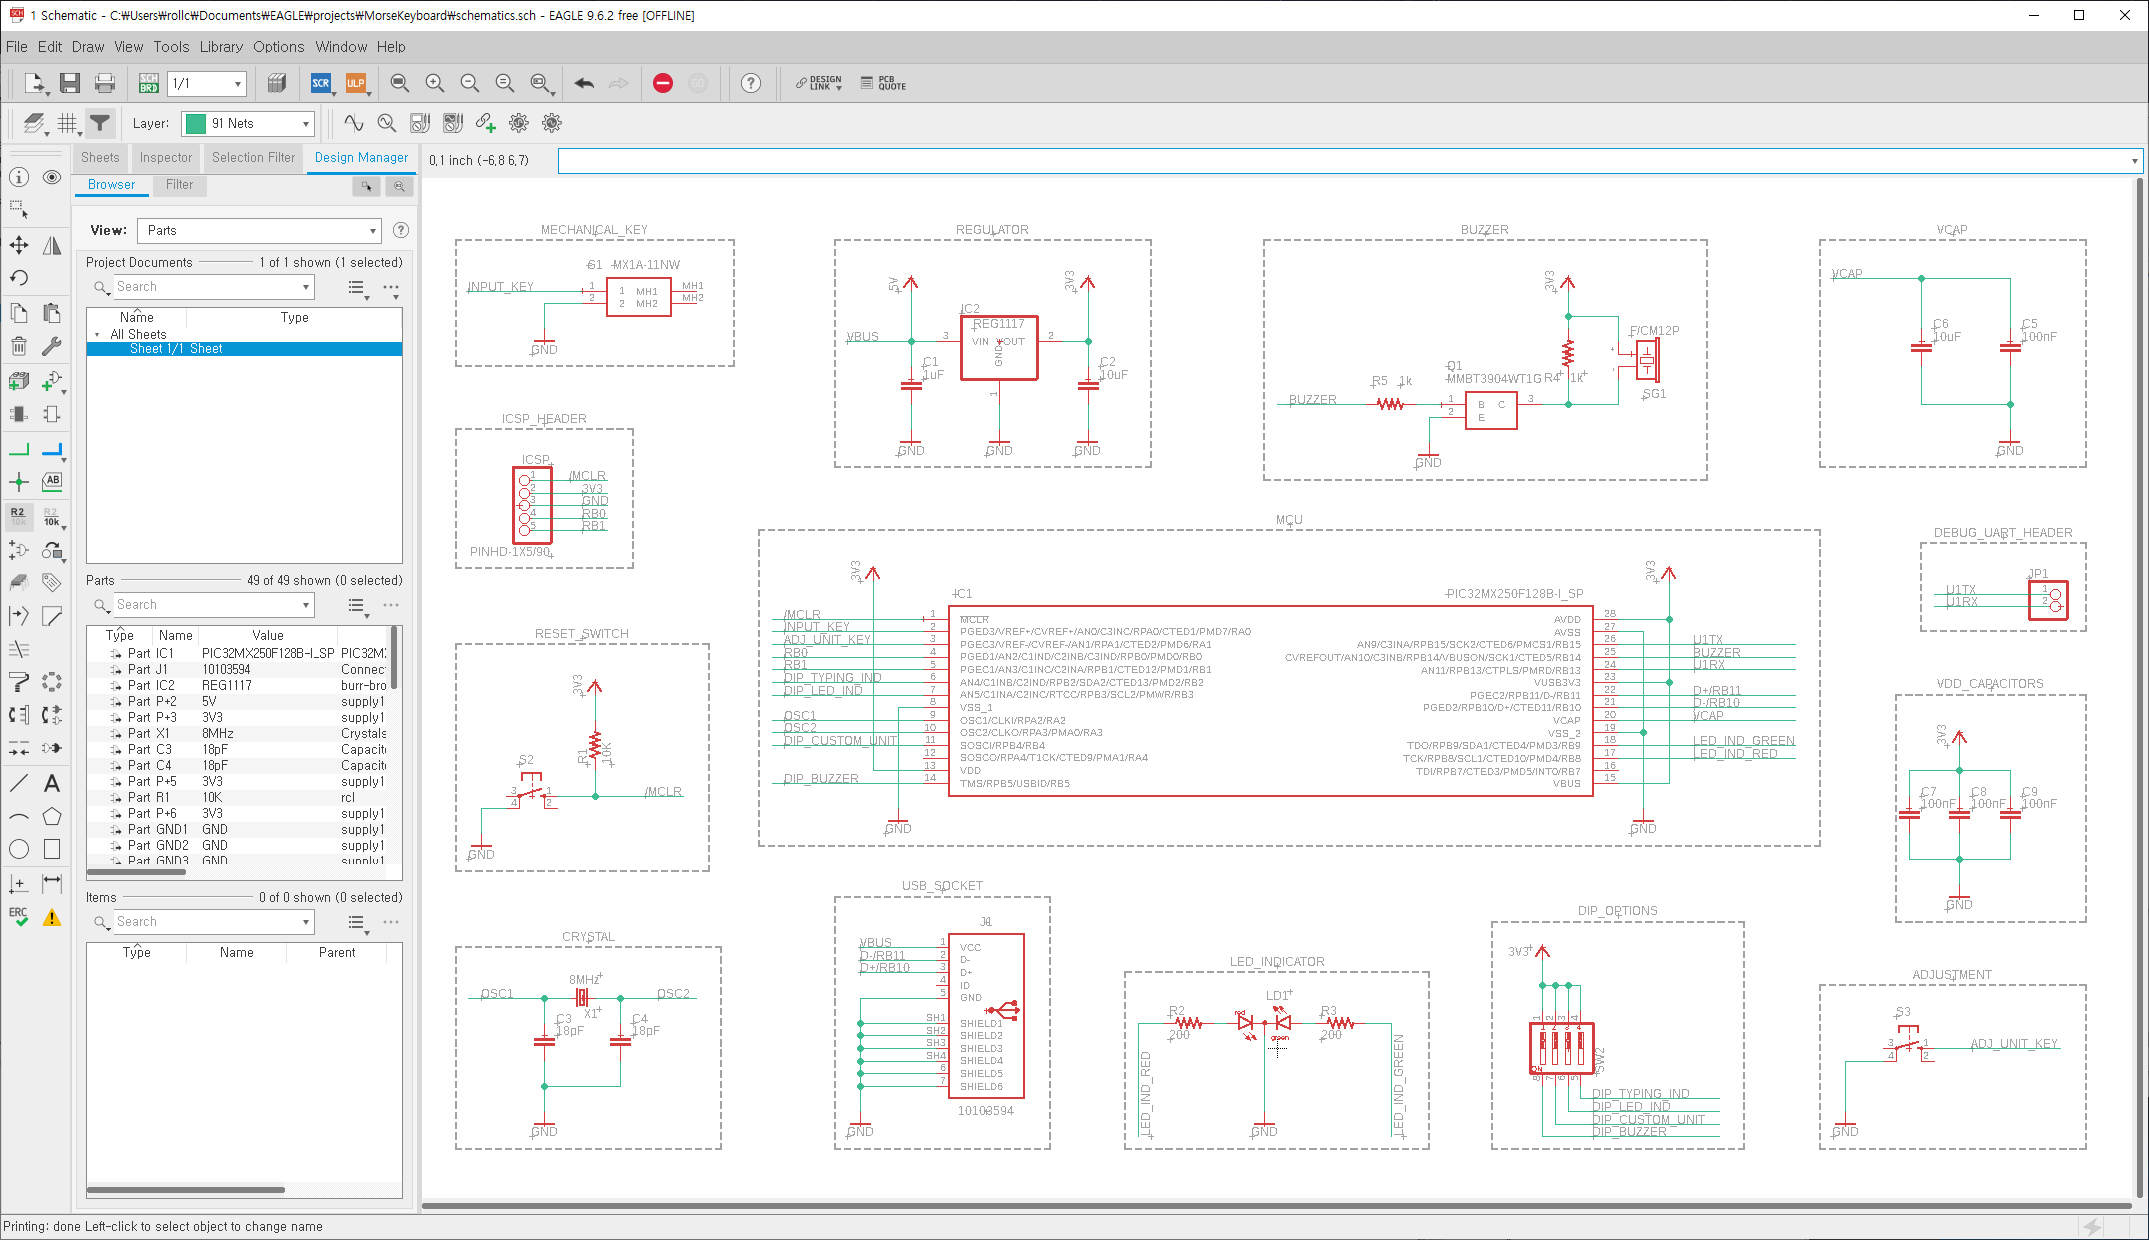This screenshot has height=1240, width=2149.
Task: Select the Mirror tool
Action: [x=52, y=245]
